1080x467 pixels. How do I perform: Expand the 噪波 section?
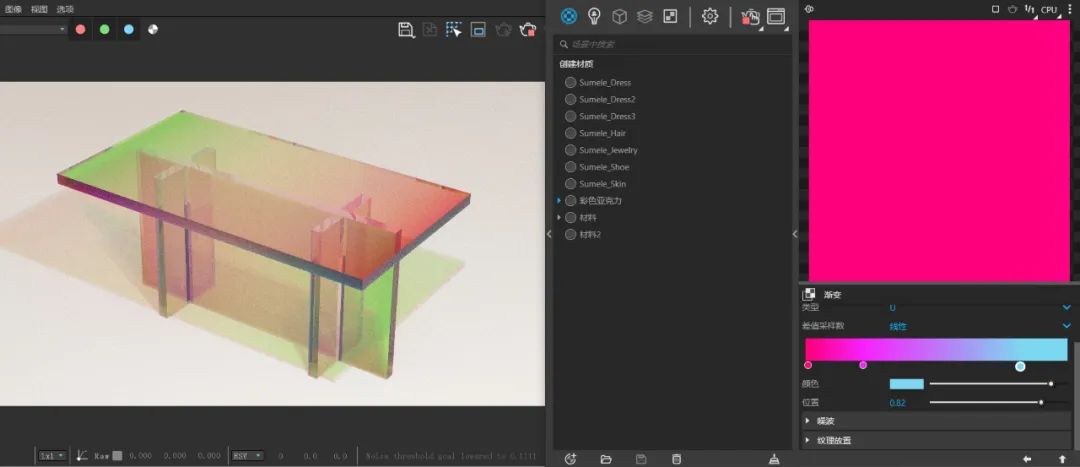tap(937, 421)
